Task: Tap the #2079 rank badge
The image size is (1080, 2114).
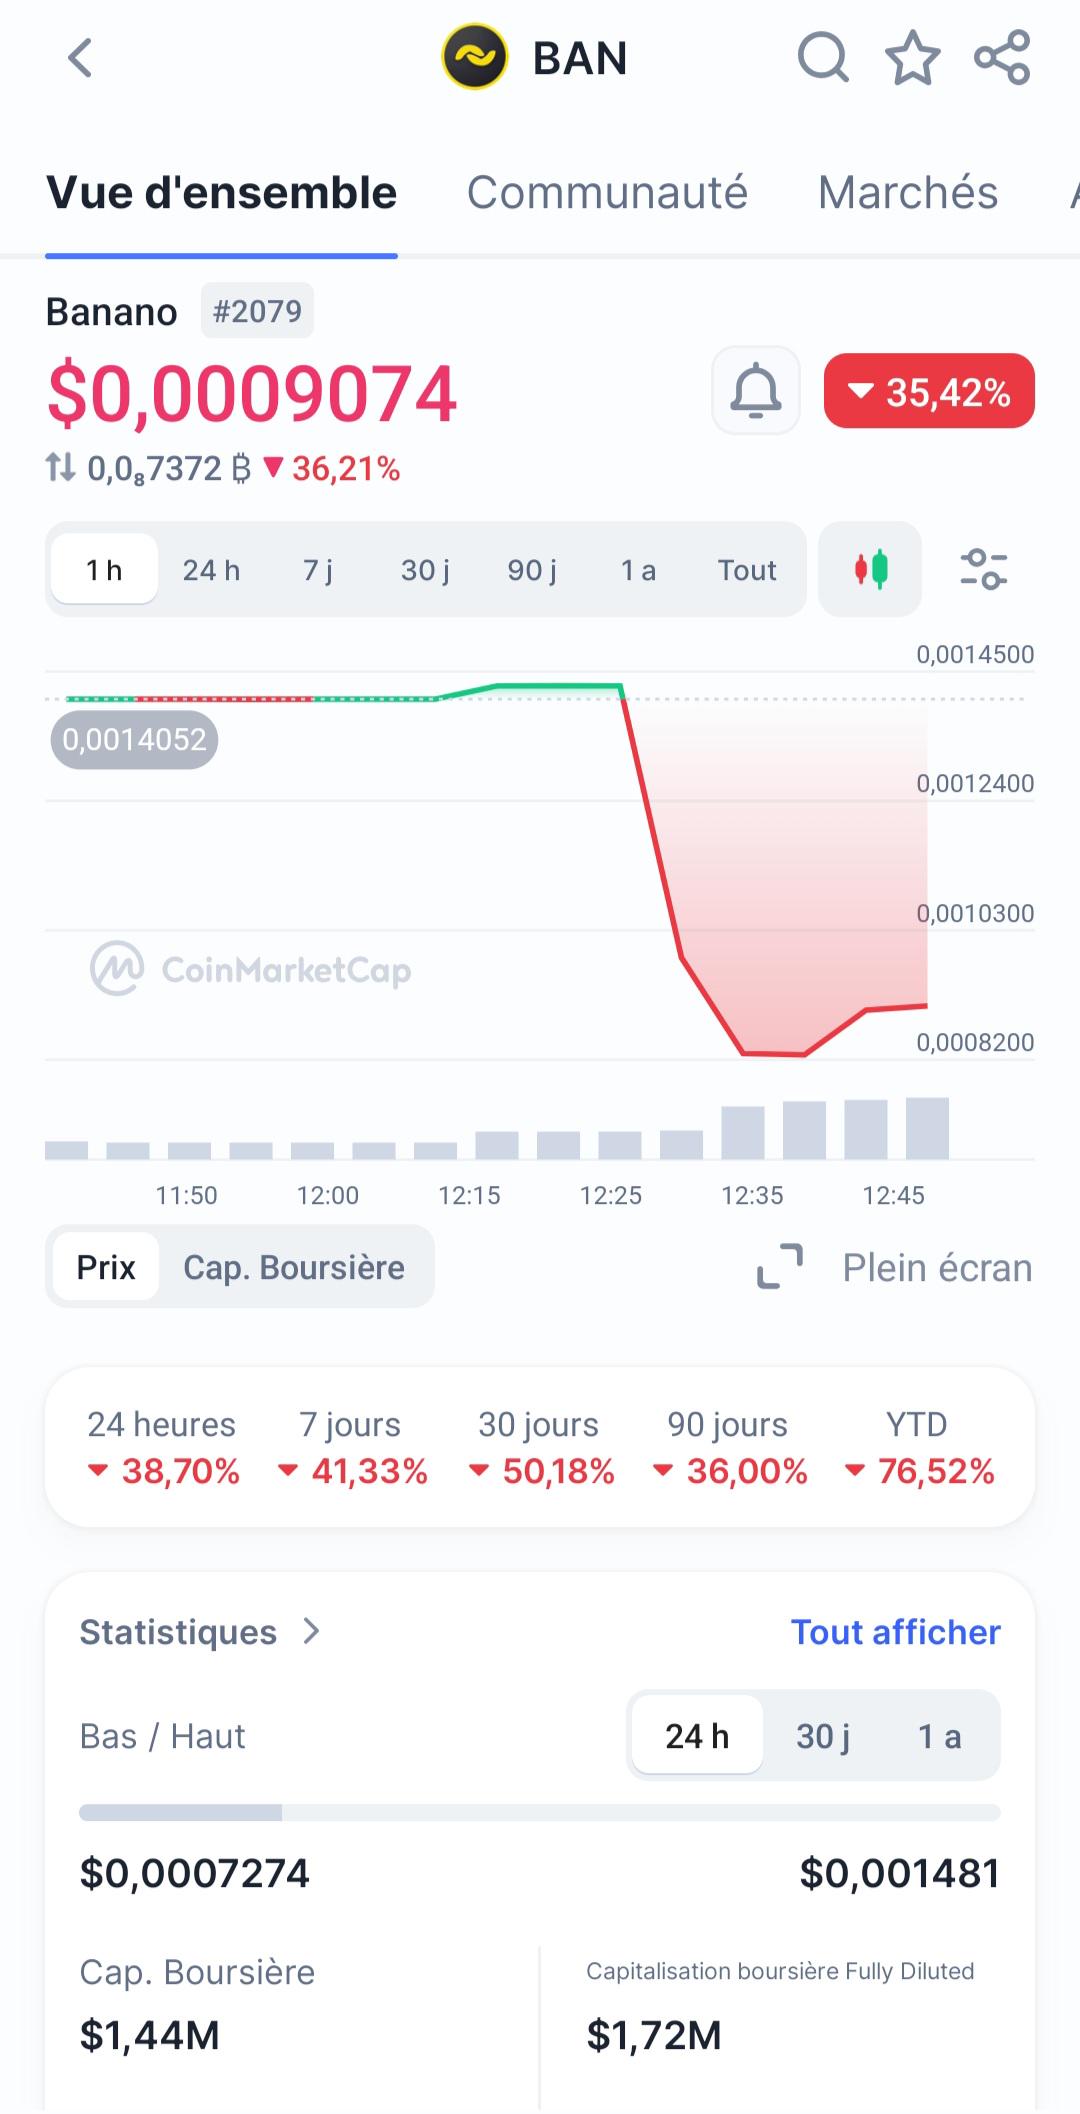Action: point(257,311)
